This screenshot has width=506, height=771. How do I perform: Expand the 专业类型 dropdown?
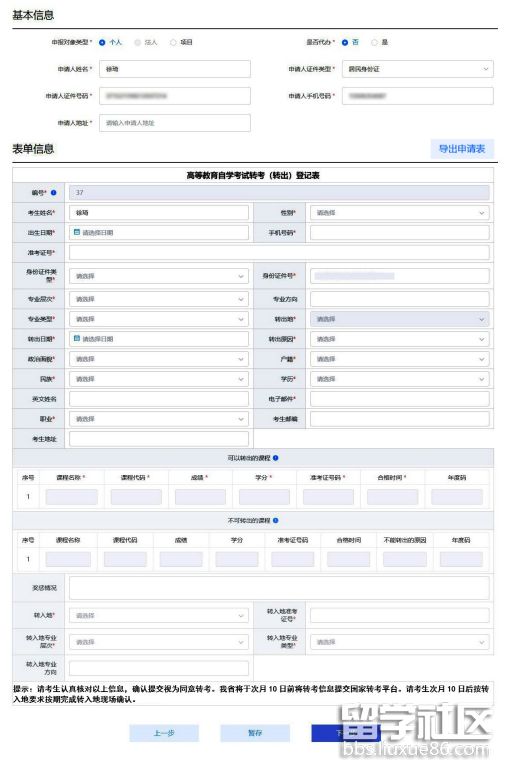pos(158,319)
